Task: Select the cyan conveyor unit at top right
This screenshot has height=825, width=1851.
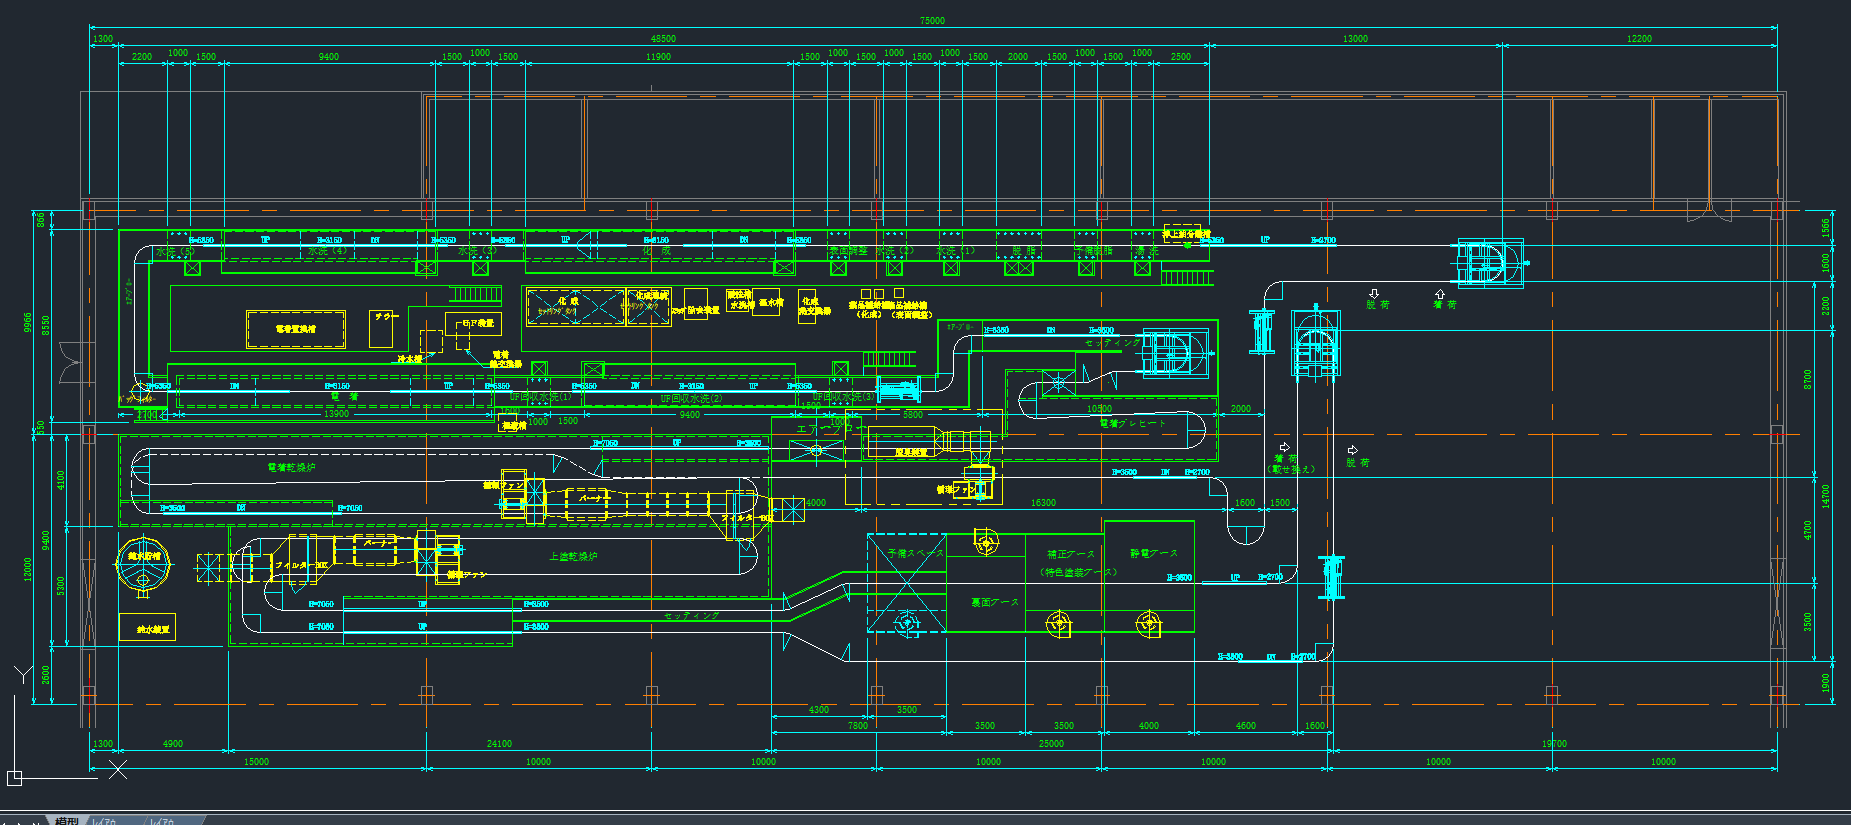Action: point(1488,263)
